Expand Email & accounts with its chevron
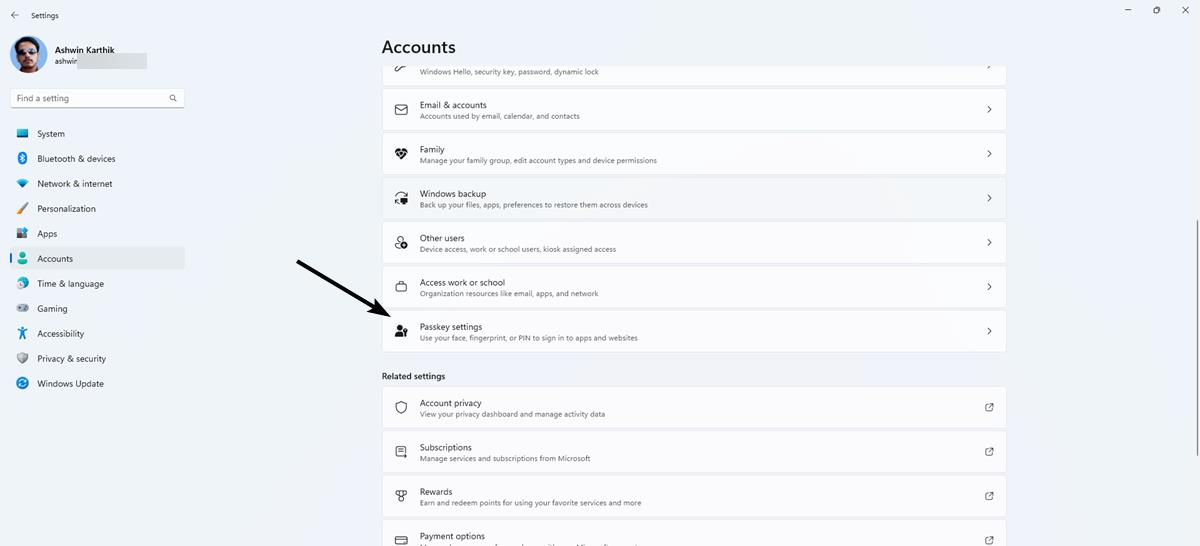 click(989, 109)
